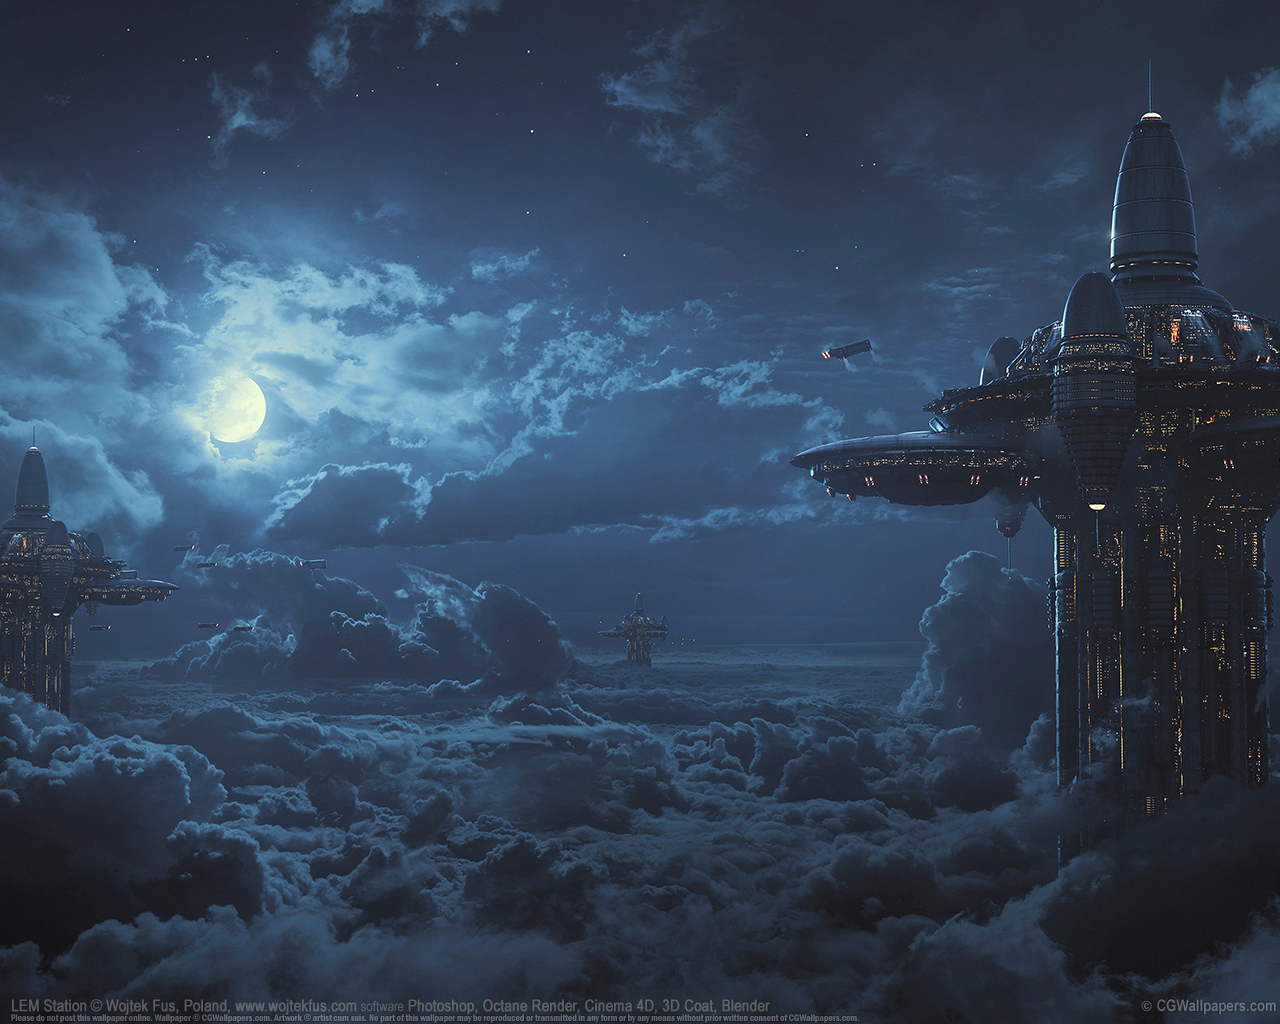The image size is (1280, 1024).
Task: Click the hanging light beneath right tower platform
Action: (x=1098, y=507)
